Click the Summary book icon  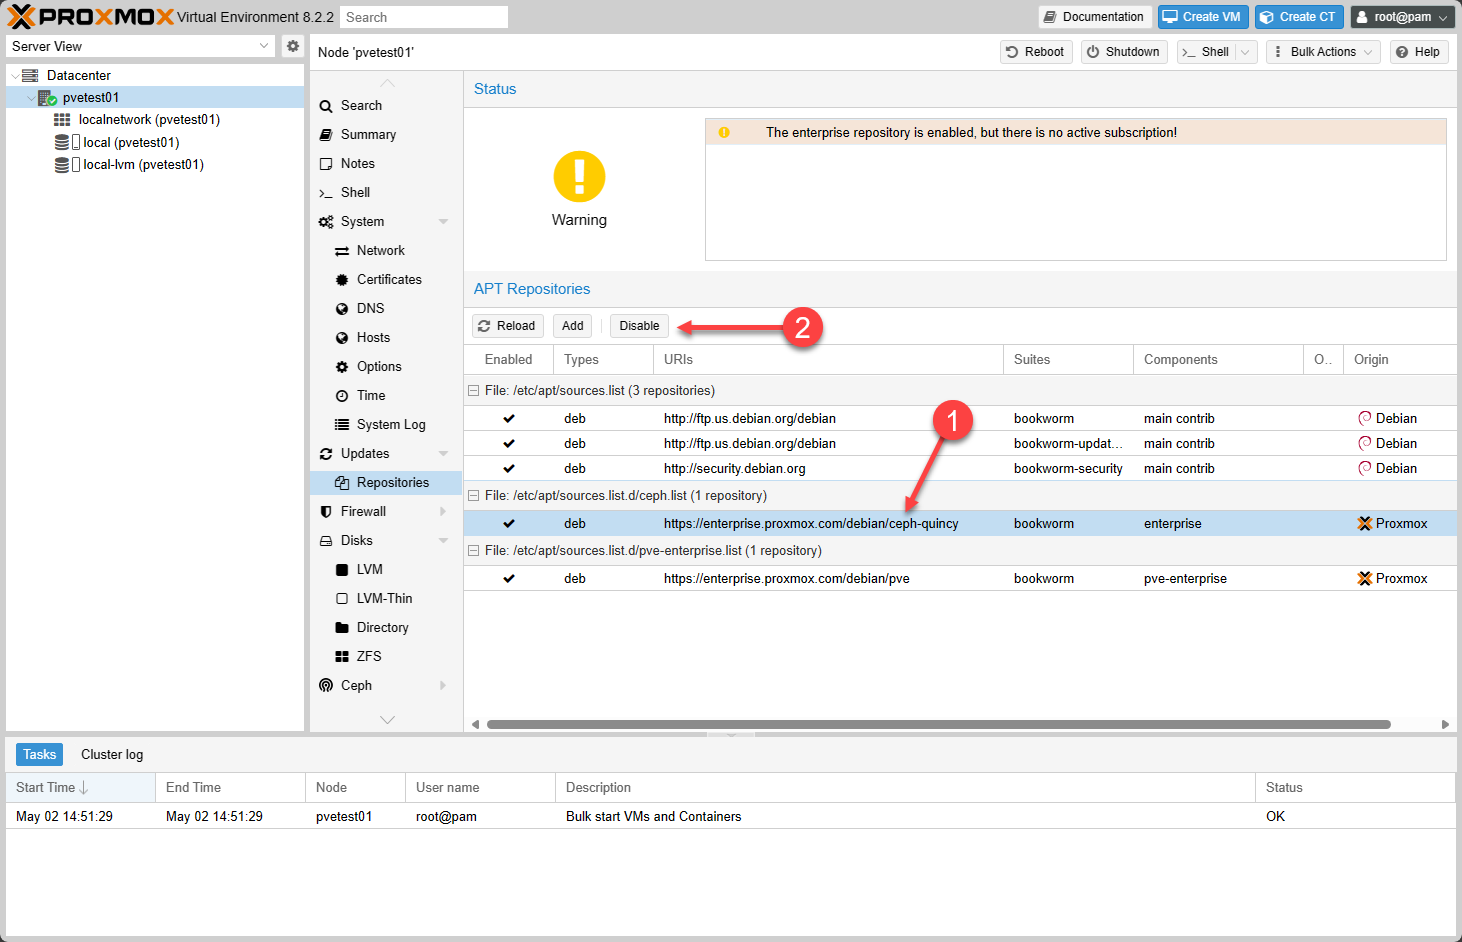point(326,135)
